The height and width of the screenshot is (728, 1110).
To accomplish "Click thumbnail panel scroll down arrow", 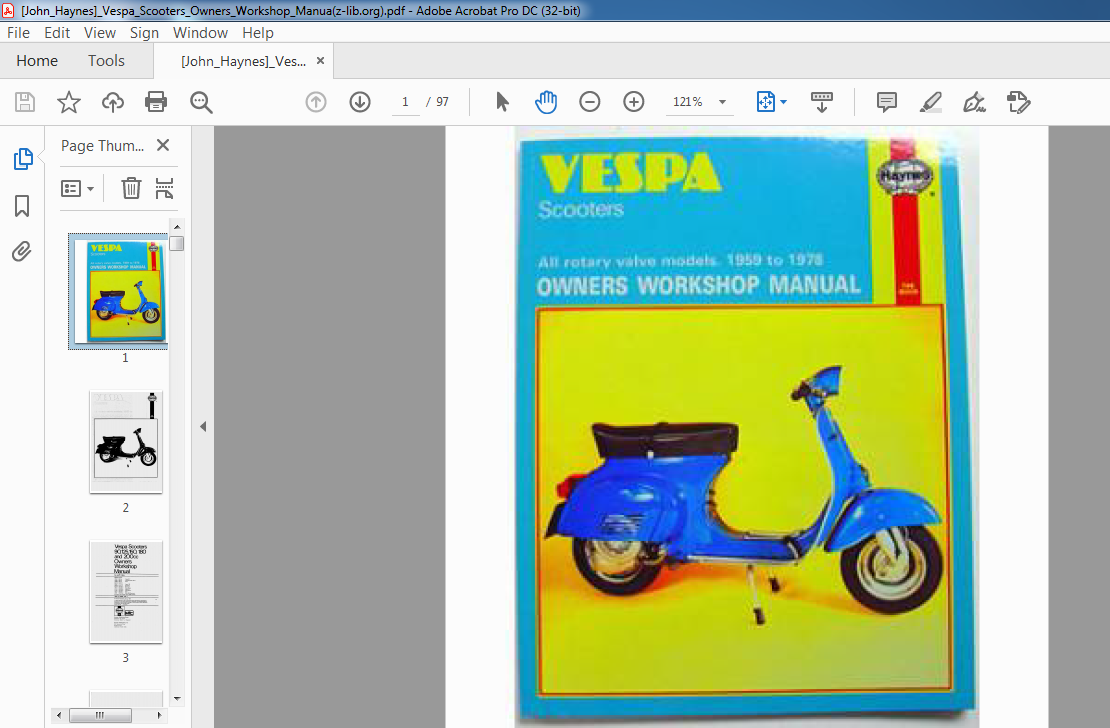I will [177, 698].
